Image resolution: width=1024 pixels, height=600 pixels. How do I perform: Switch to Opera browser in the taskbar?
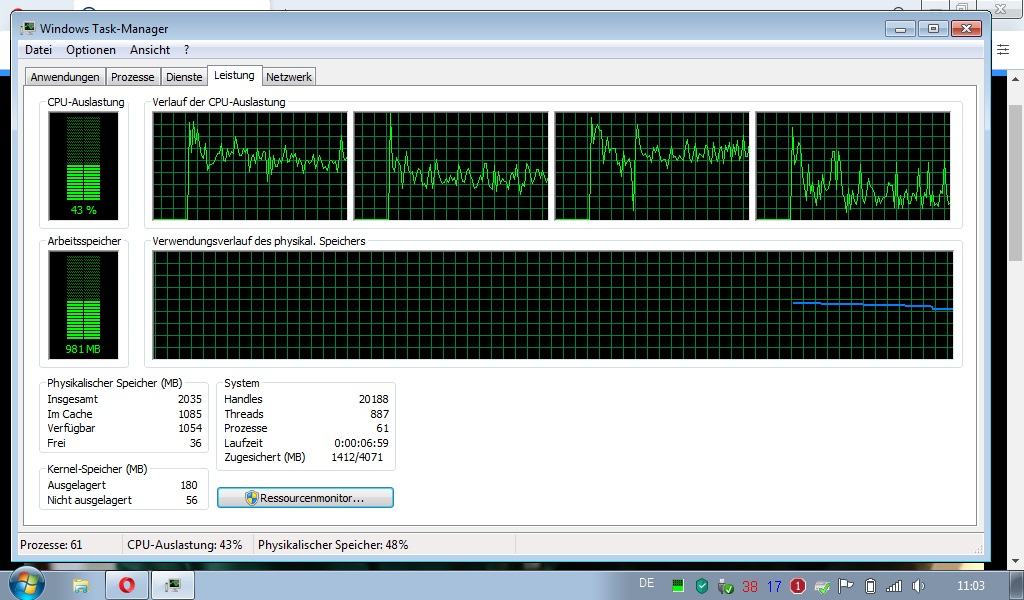click(x=127, y=585)
